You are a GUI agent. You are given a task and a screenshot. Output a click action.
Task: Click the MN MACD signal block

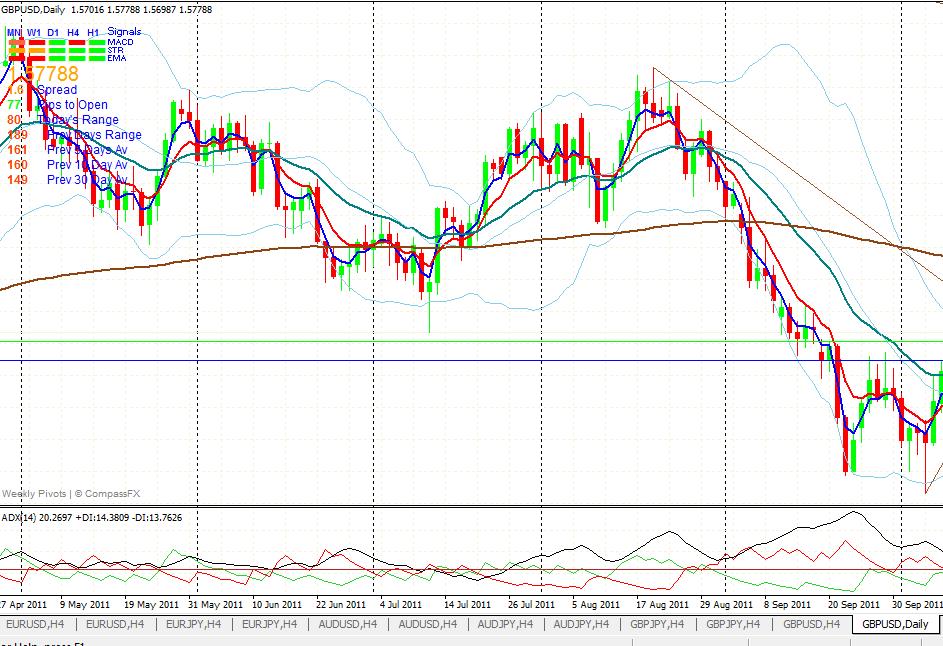click(x=14, y=42)
